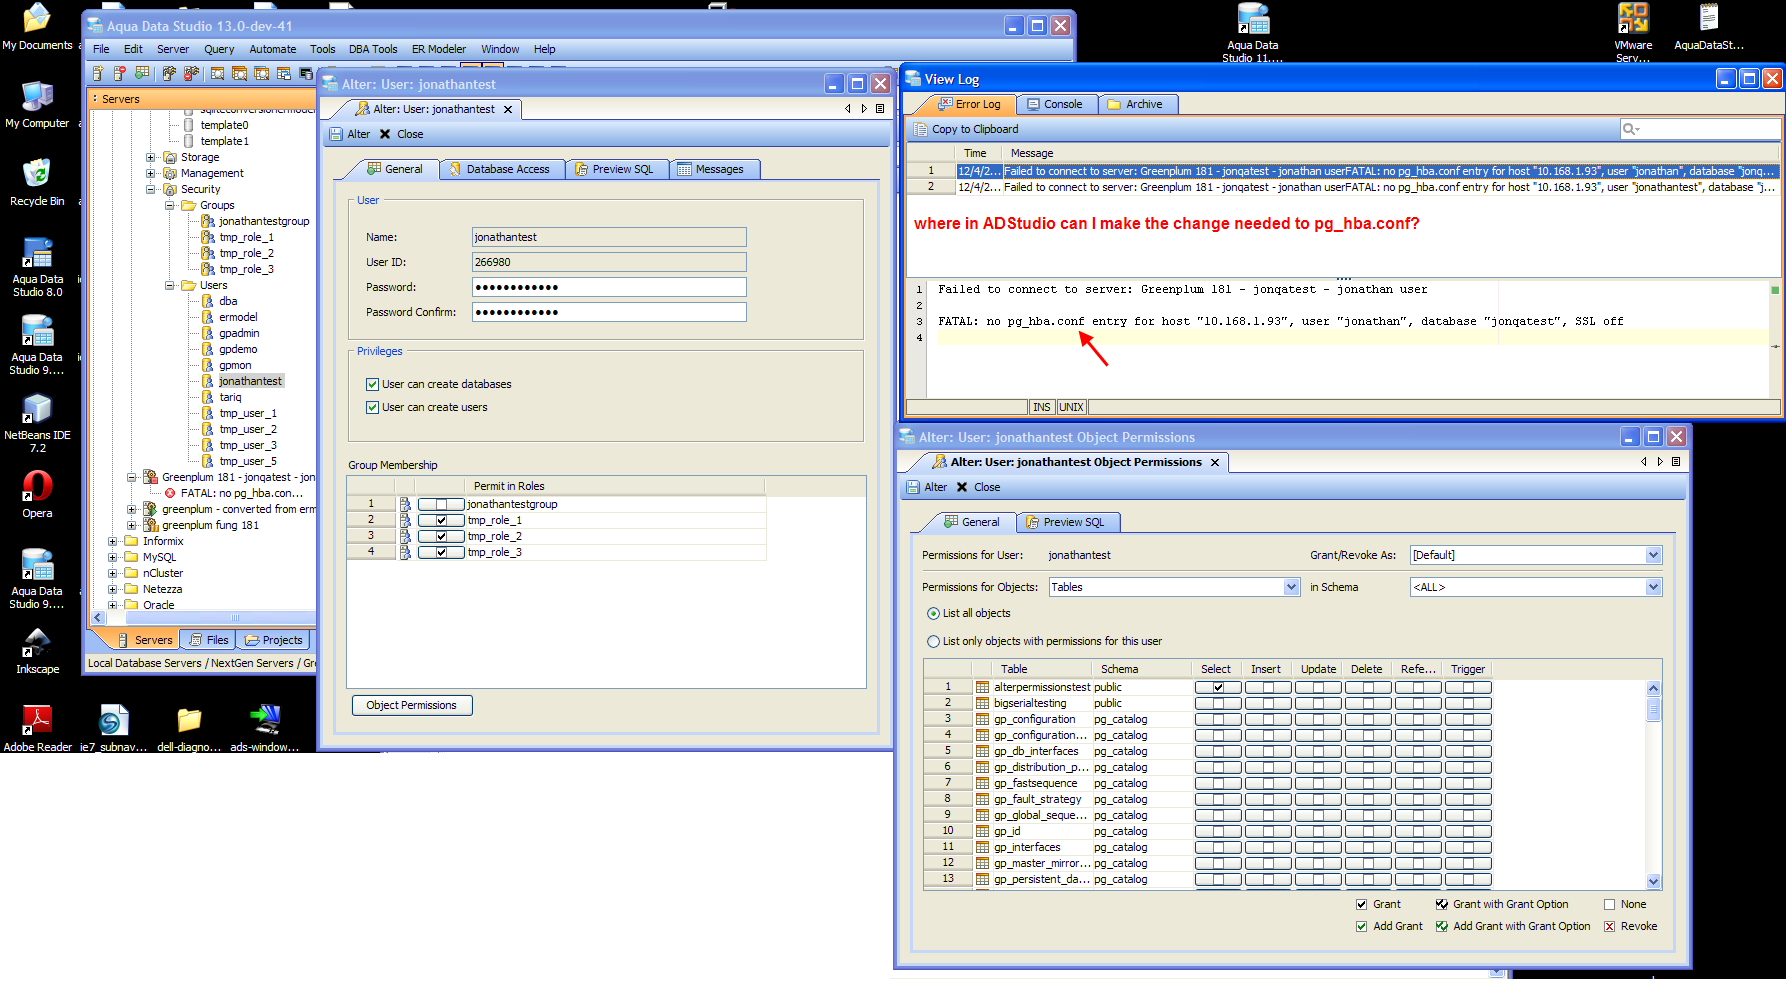Click the Files button in Servers panel
This screenshot has height=985, width=1786.
pos(209,640)
